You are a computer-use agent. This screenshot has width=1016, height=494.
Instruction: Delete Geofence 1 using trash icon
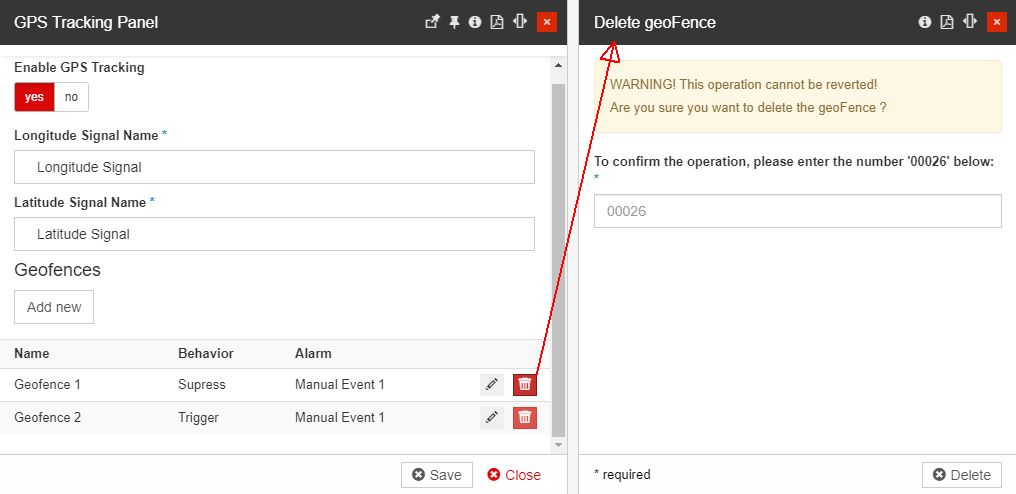click(525, 385)
